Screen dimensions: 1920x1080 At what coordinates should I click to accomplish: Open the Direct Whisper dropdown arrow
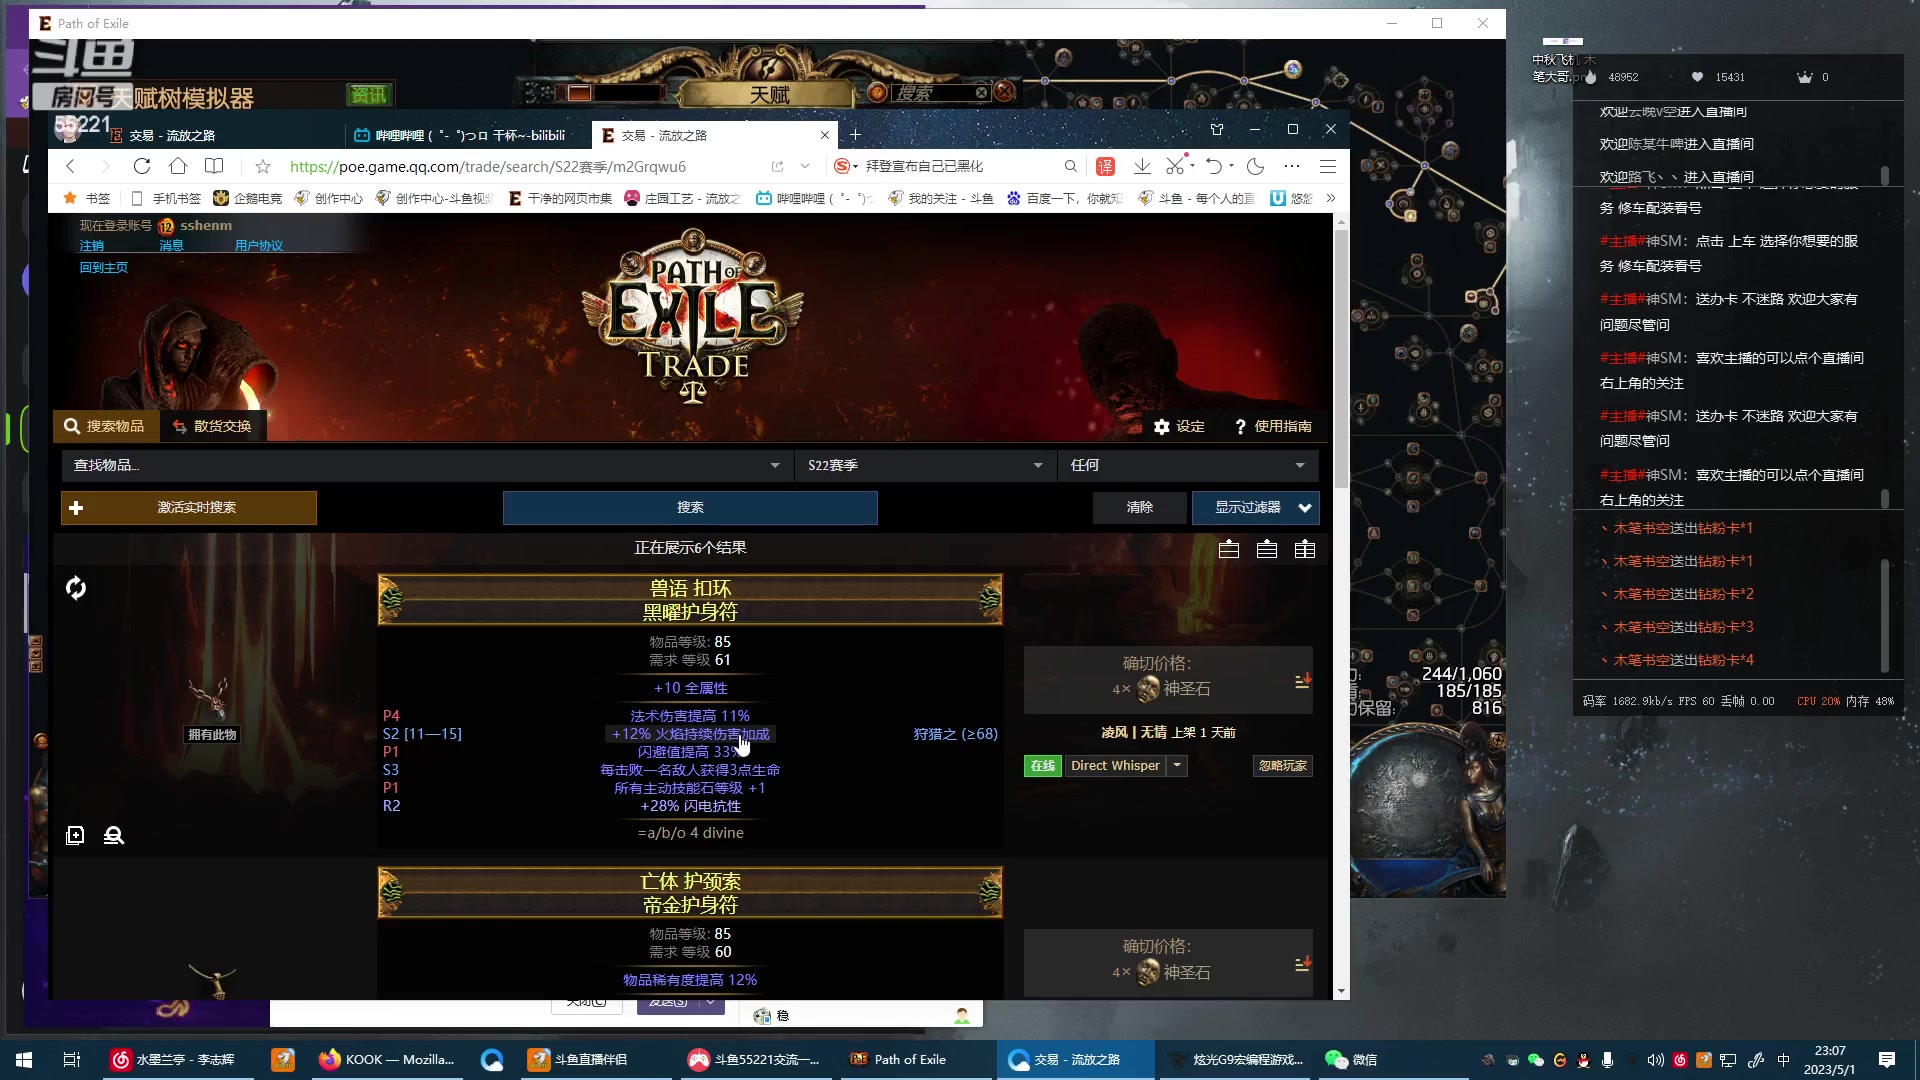[1177, 765]
